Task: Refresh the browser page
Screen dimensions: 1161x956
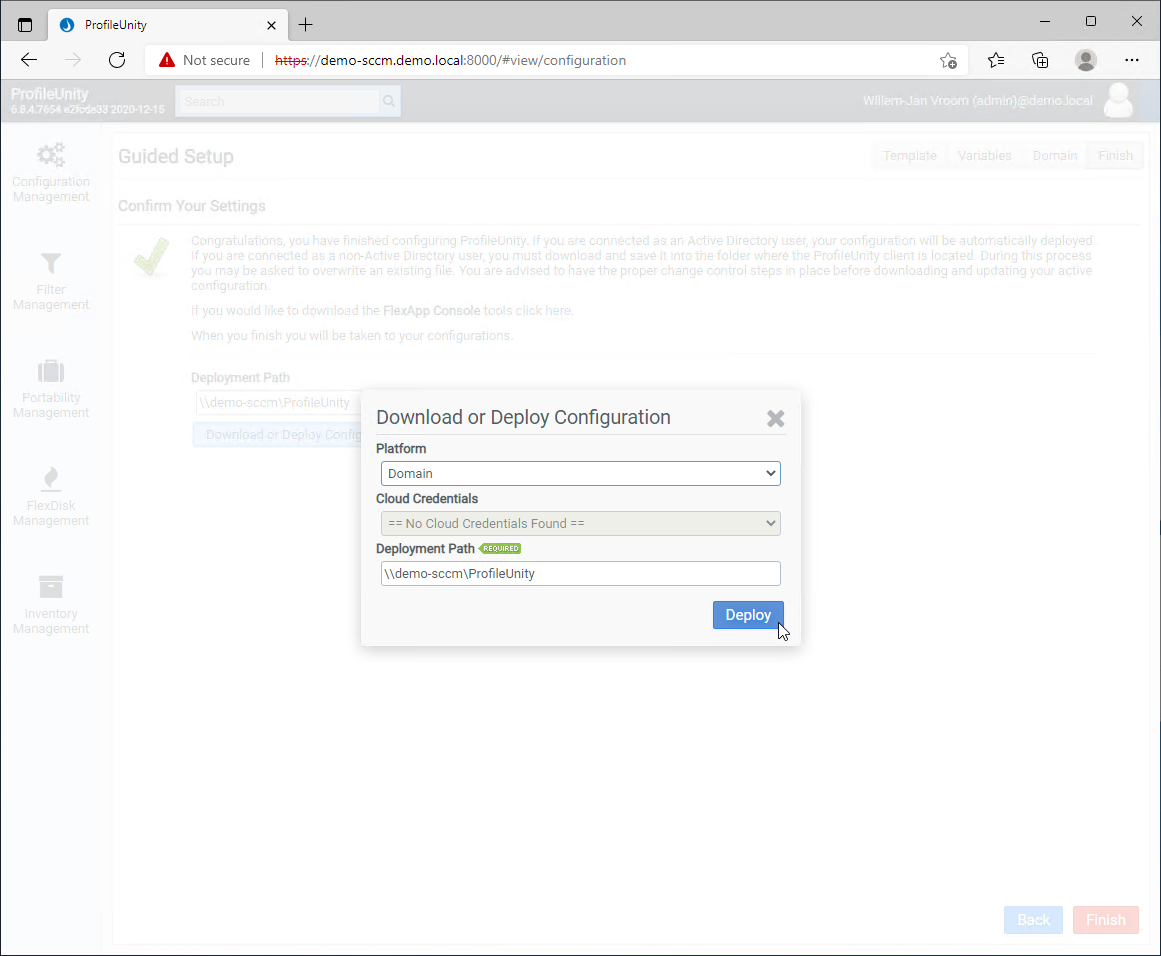Action: pos(117,60)
